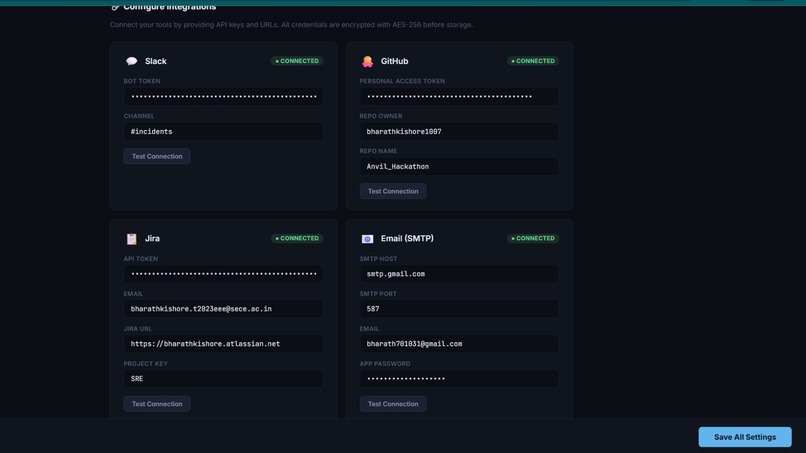This screenshot has height=453, width=806.
Task: Click the AES-256 encryption description text
Action: click(x=291, y=25)
